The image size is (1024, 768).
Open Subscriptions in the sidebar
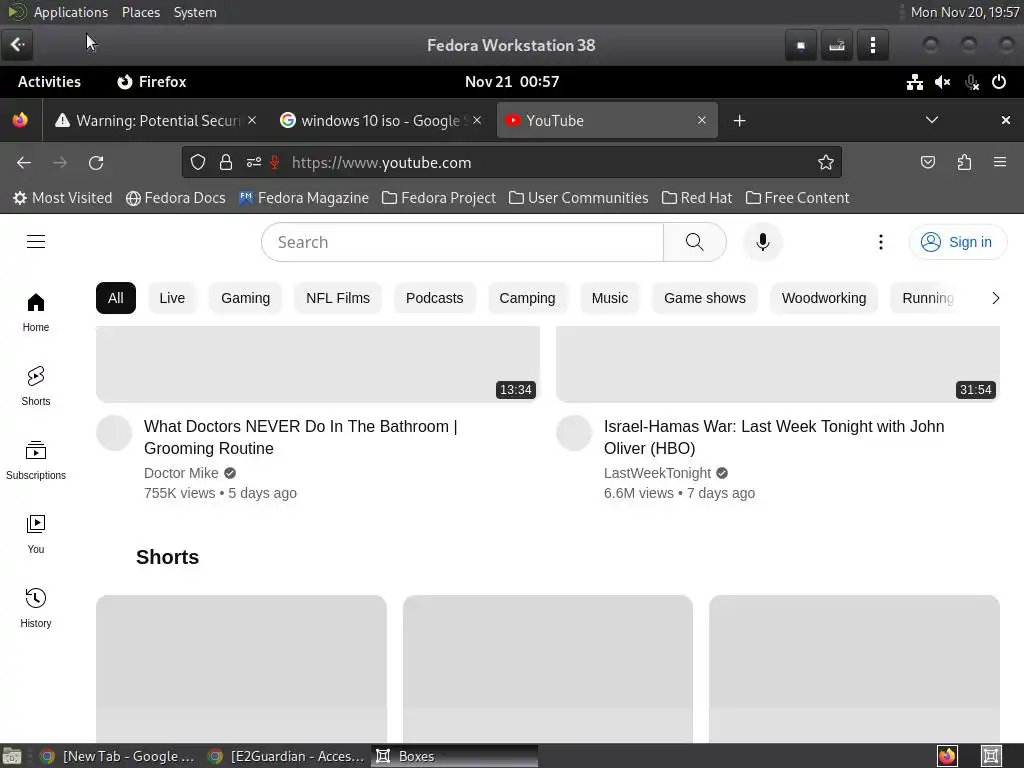36,460
